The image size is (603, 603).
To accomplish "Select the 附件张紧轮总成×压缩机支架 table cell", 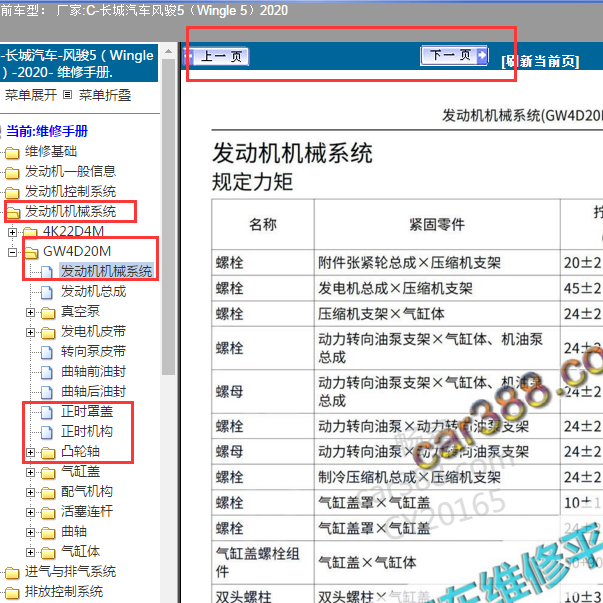I will point(437,263).
